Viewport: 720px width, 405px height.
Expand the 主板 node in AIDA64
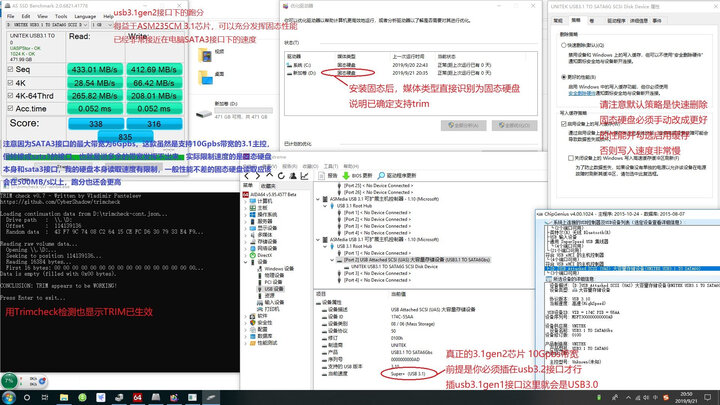coord(246,208)
